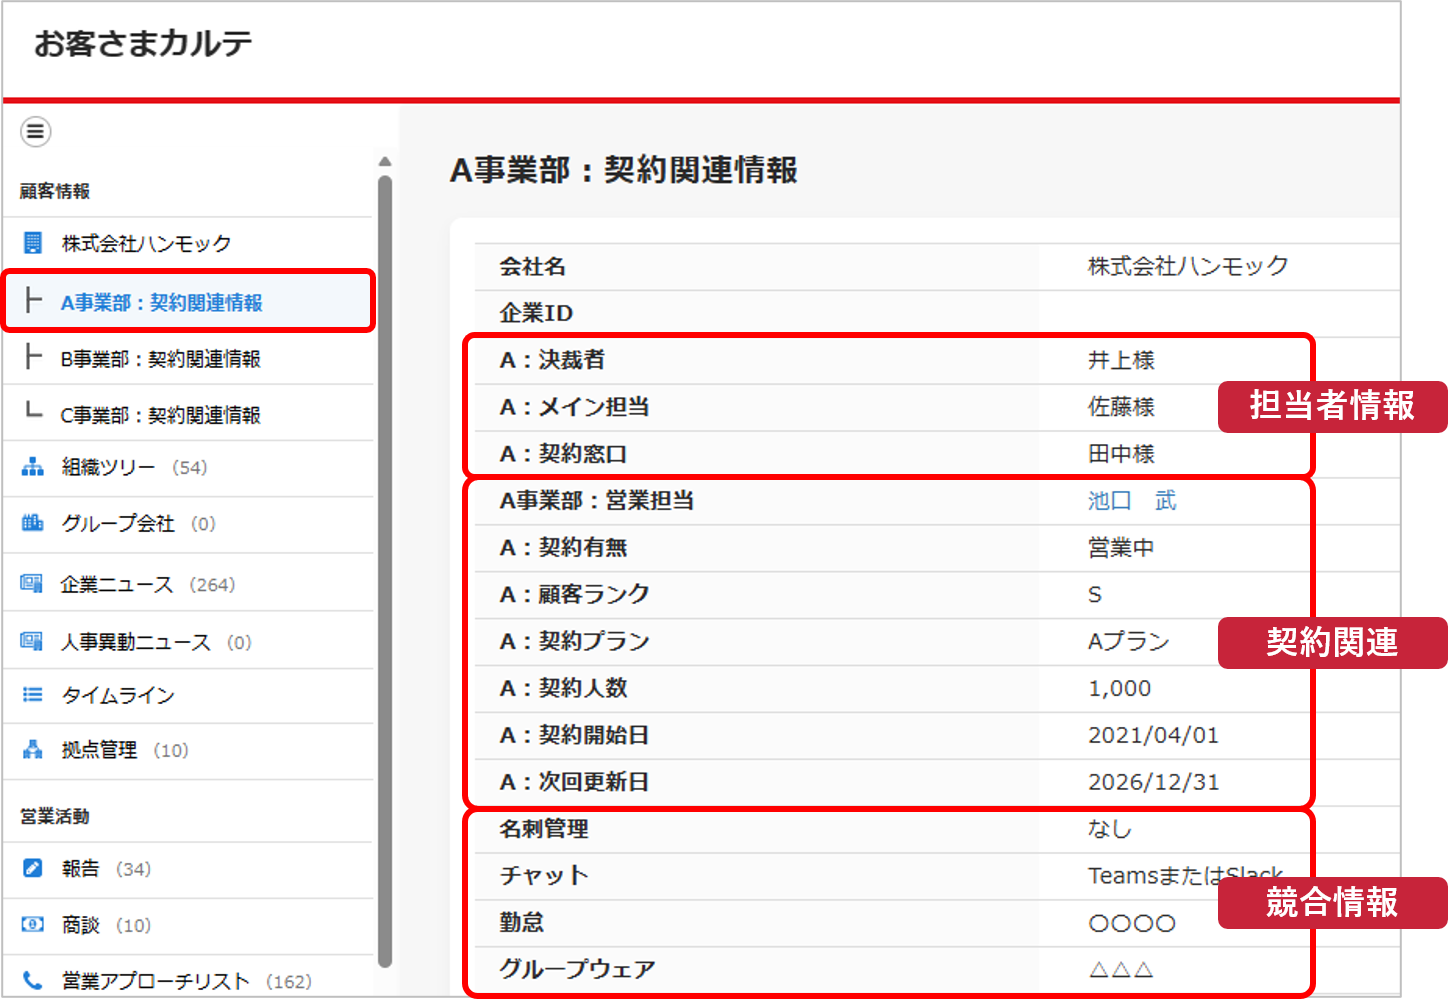Click the 池口 武 sales rep link
The width and height of the screenshot is (1448, 999).
[1132, 500]
